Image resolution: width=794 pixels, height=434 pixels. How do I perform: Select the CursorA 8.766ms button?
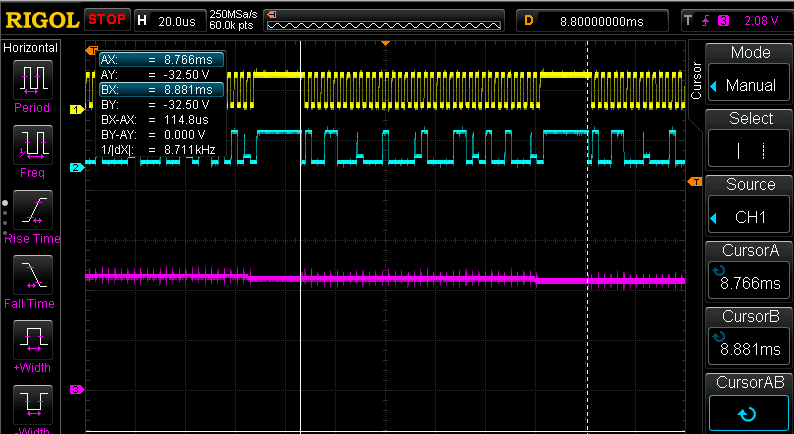[750, 283]
